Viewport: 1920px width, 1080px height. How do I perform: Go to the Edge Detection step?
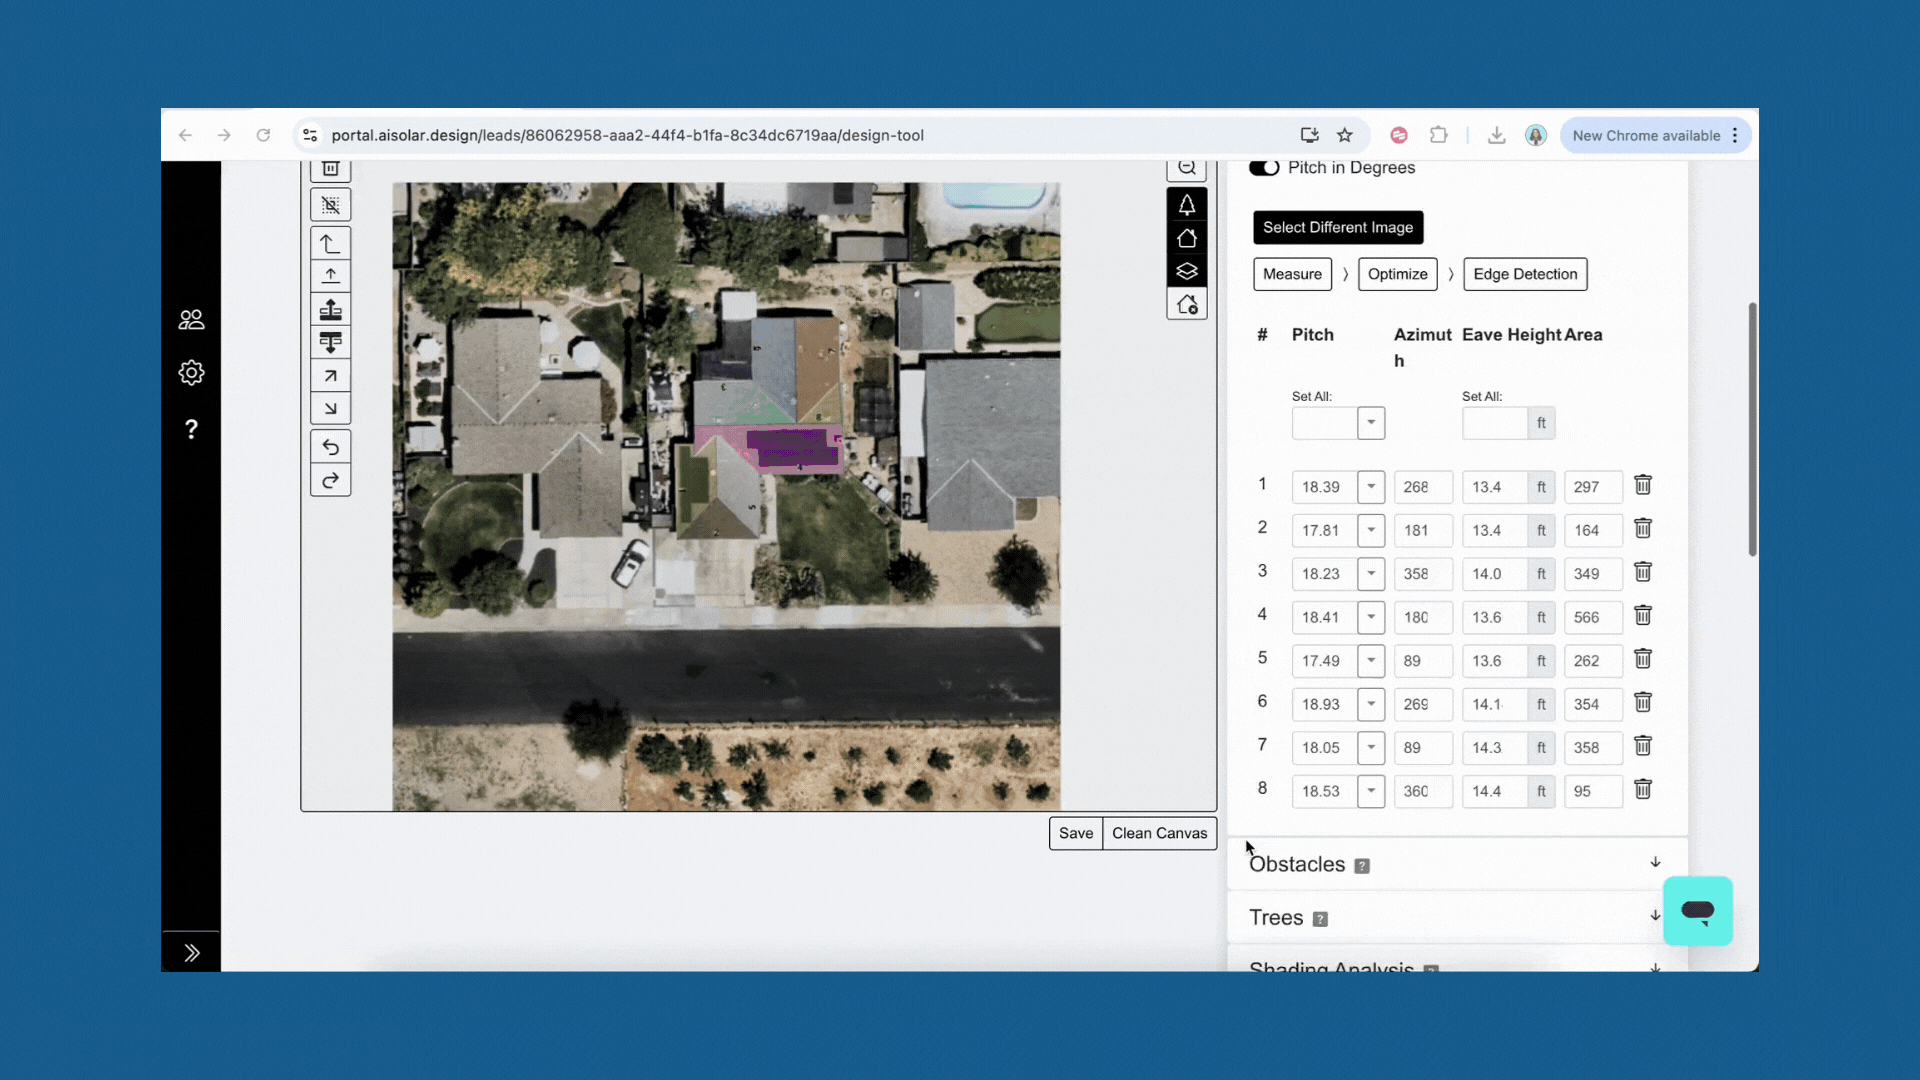coord(1525,274)
